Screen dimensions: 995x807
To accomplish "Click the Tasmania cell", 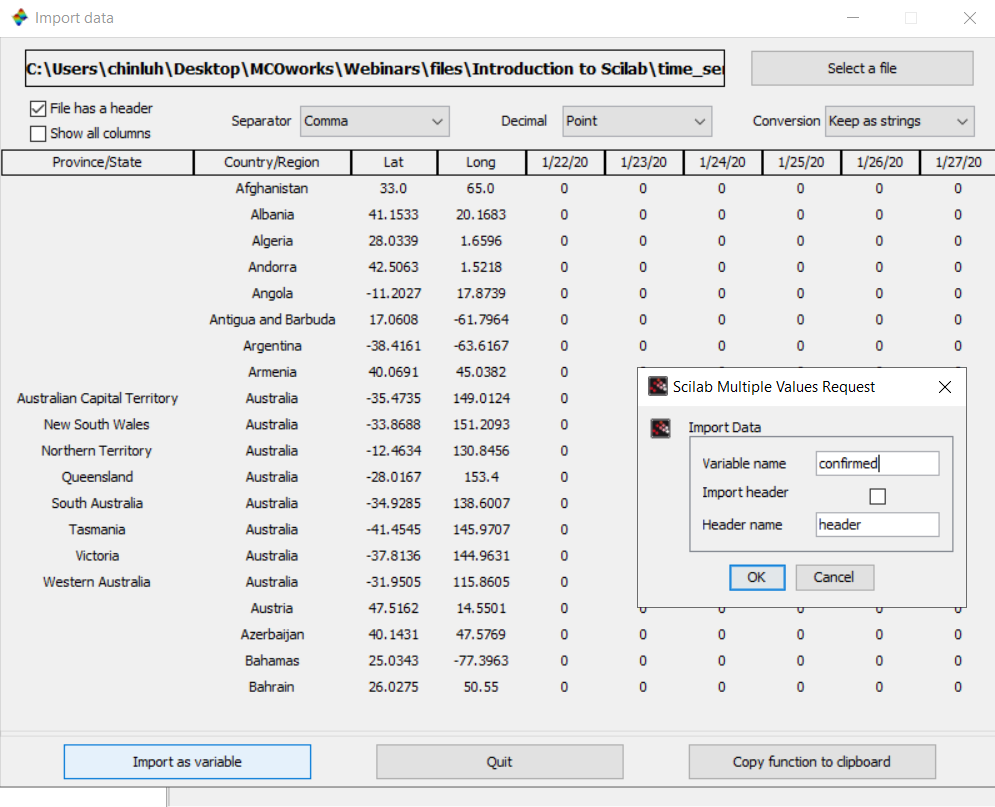I will [97, 529].
